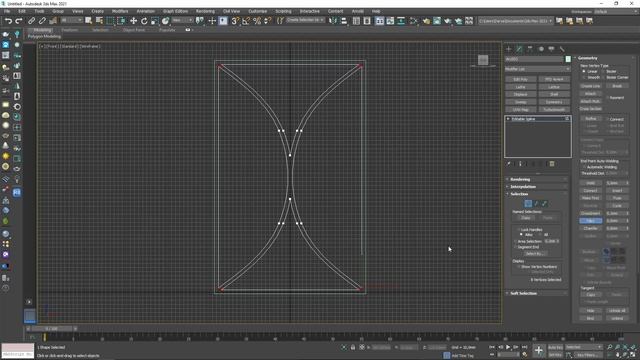Open the Customize menu
This screenshot has height=360, width=640.
(x=258, y=11)
